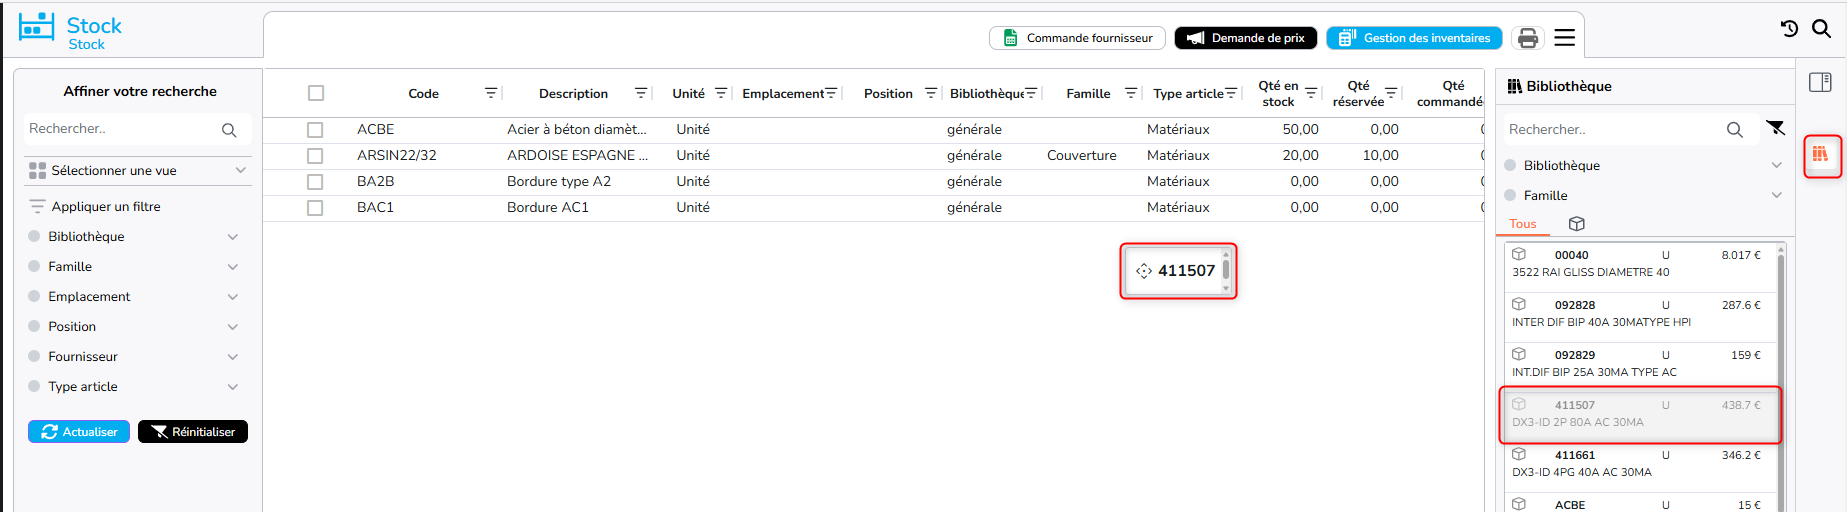Screen dimensions: 1847x512
Task: Open the hamburger menu icon
Action: 1565,38
